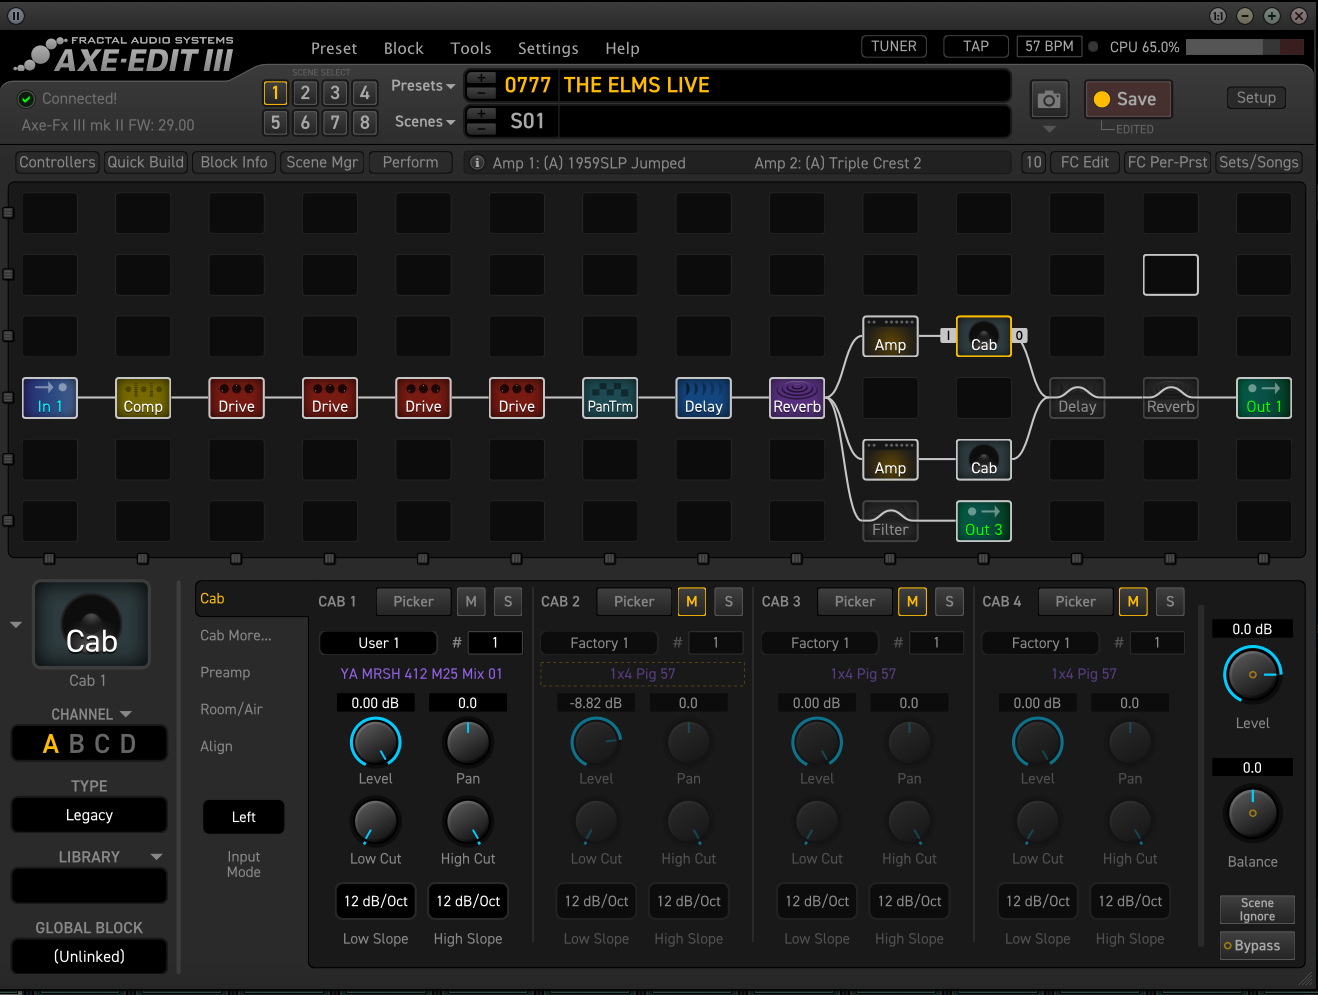
Task: Open the Block menu
Action: [x=404, y=48]
